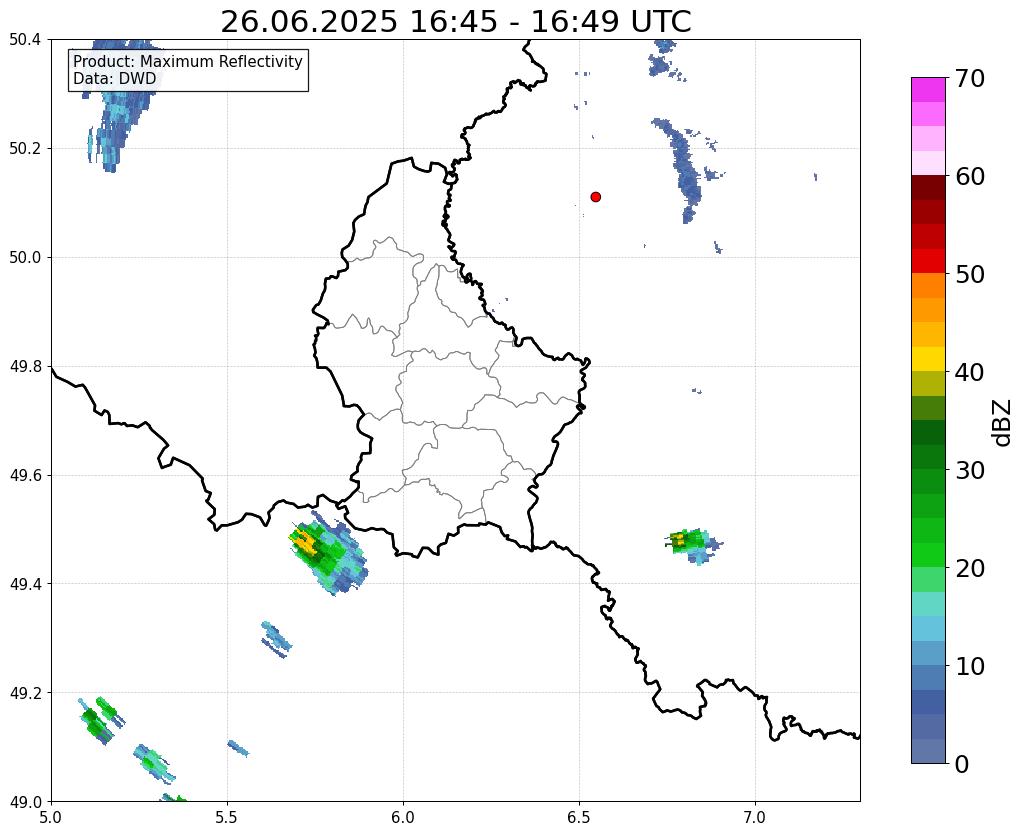Screen dimensions: 1023x834
Task: Click the title '26.06.2025 16:45 - 16:49 UTC'
Action: coord(455,22)
